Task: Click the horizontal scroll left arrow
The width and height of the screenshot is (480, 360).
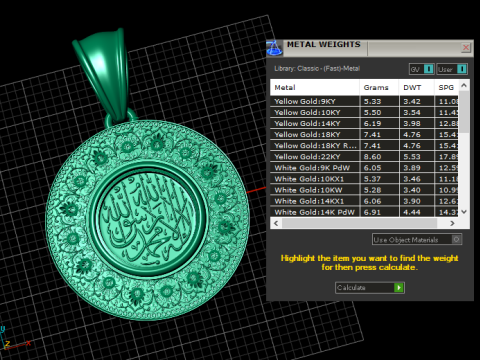Action: point(276,223)
